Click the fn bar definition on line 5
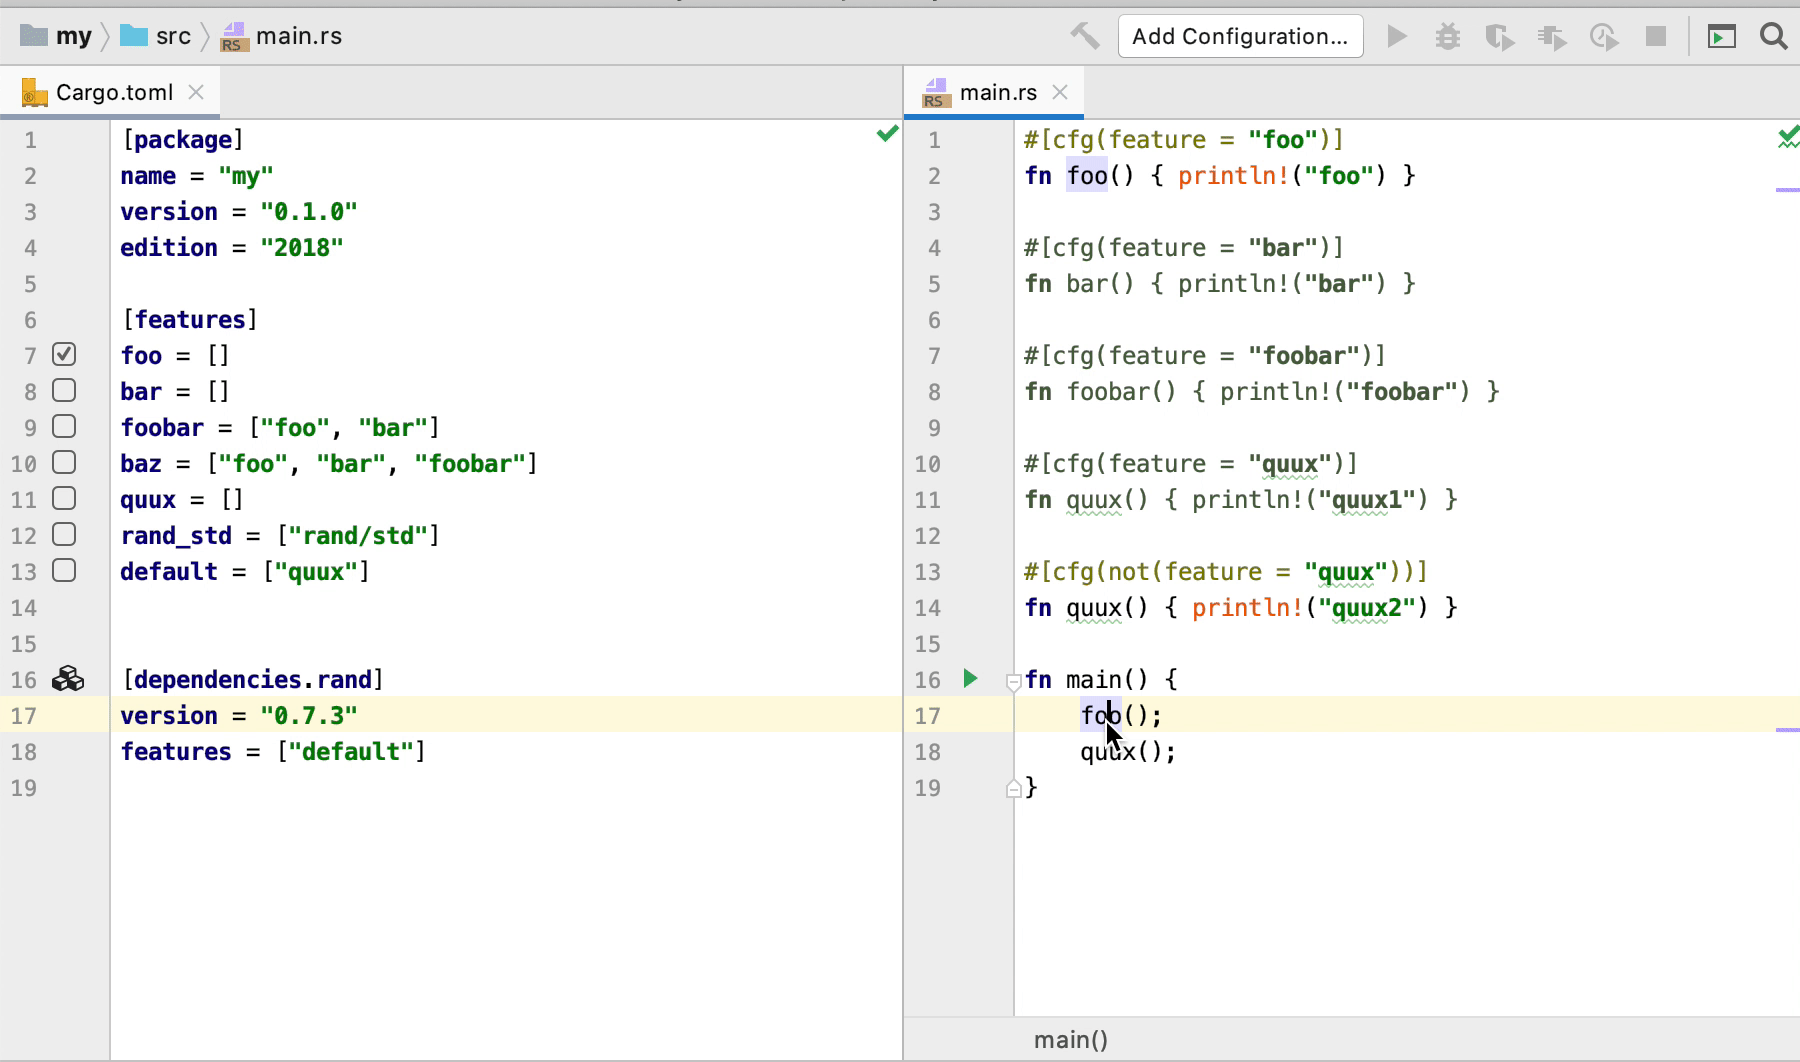This screenshot has height=1062, width=1800. 1220,284
